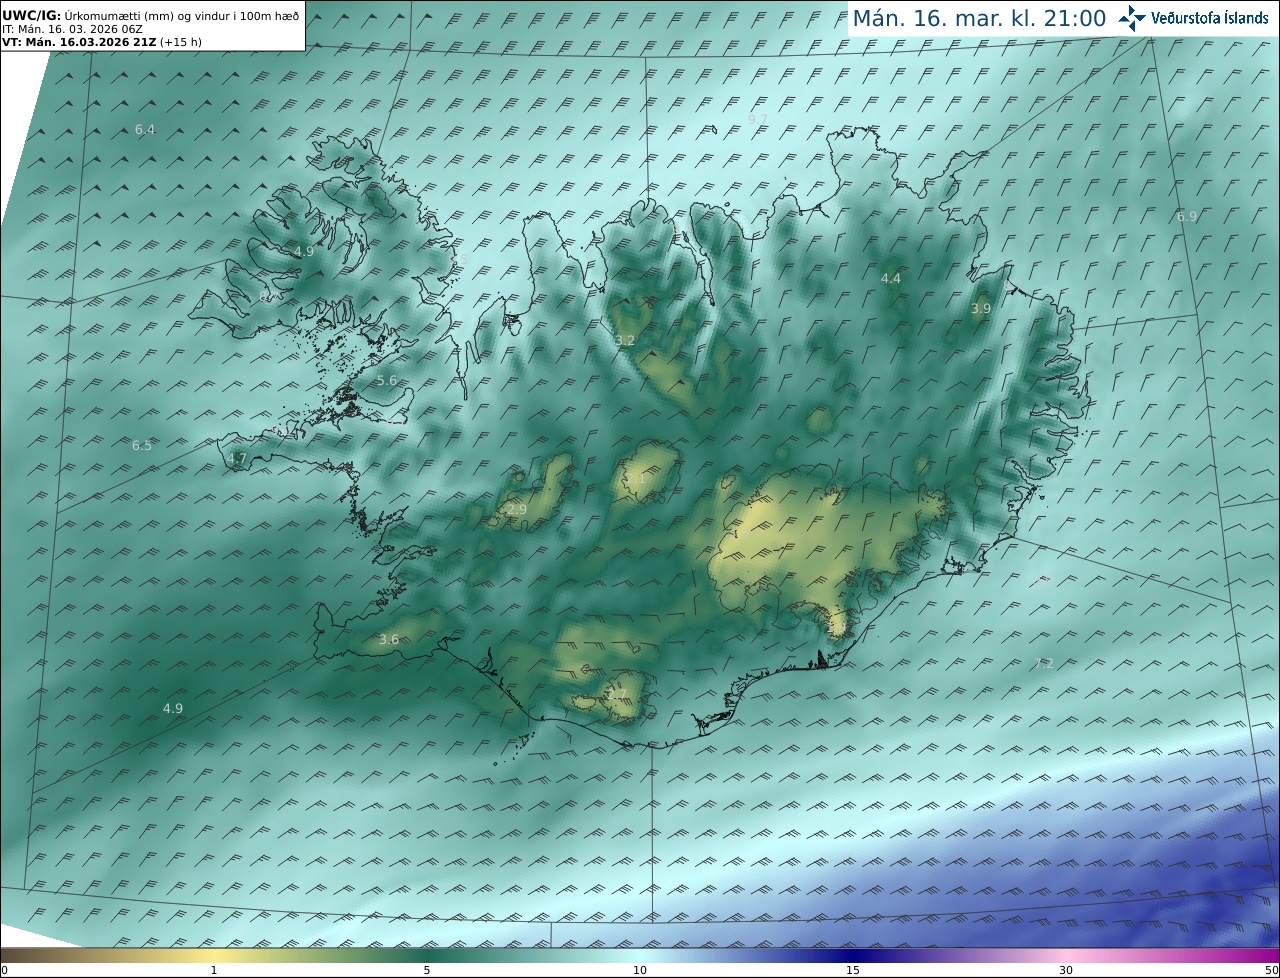Click the 4.9 value over southwest sea
Image resolution: width=1280 pixels, height=978 pixels.
tap(173, 708)
